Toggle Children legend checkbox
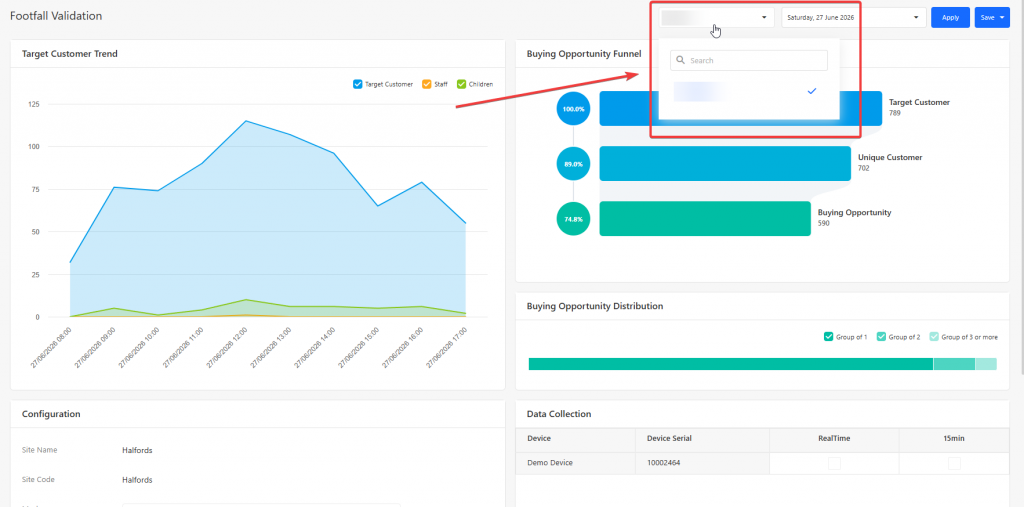 point(461,84)
